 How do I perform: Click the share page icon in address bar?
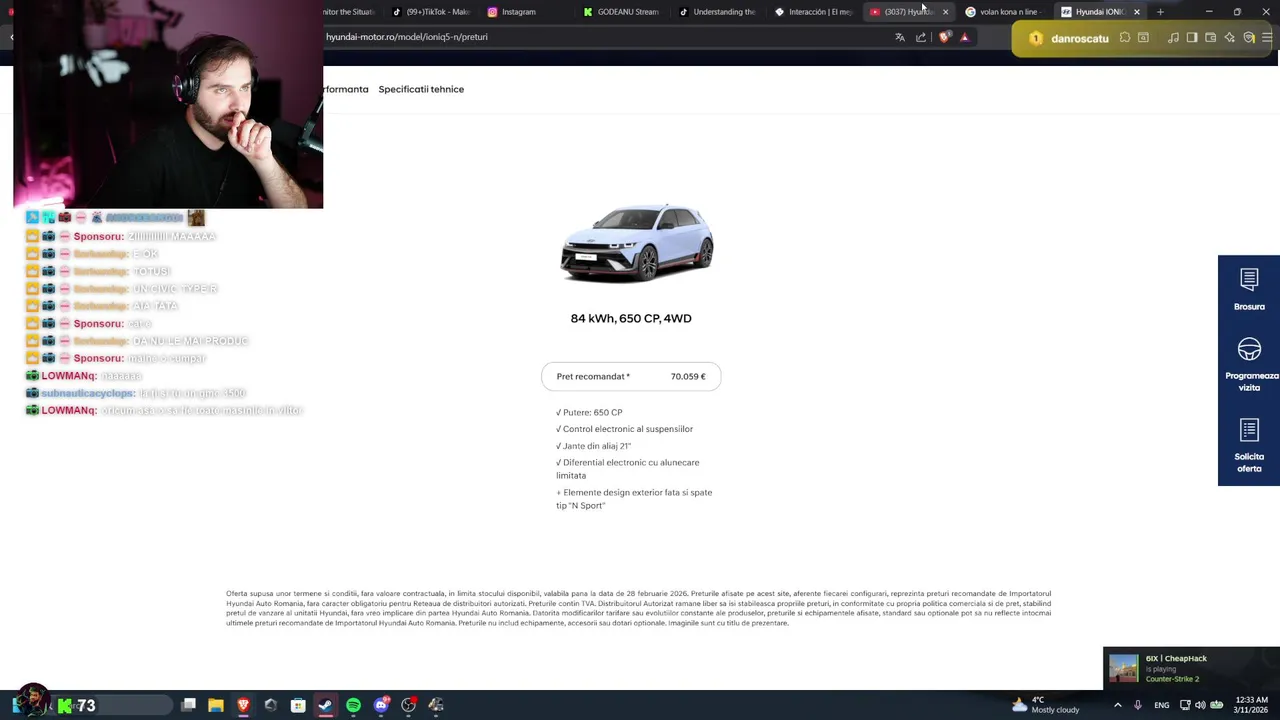(x=921, y=37)
